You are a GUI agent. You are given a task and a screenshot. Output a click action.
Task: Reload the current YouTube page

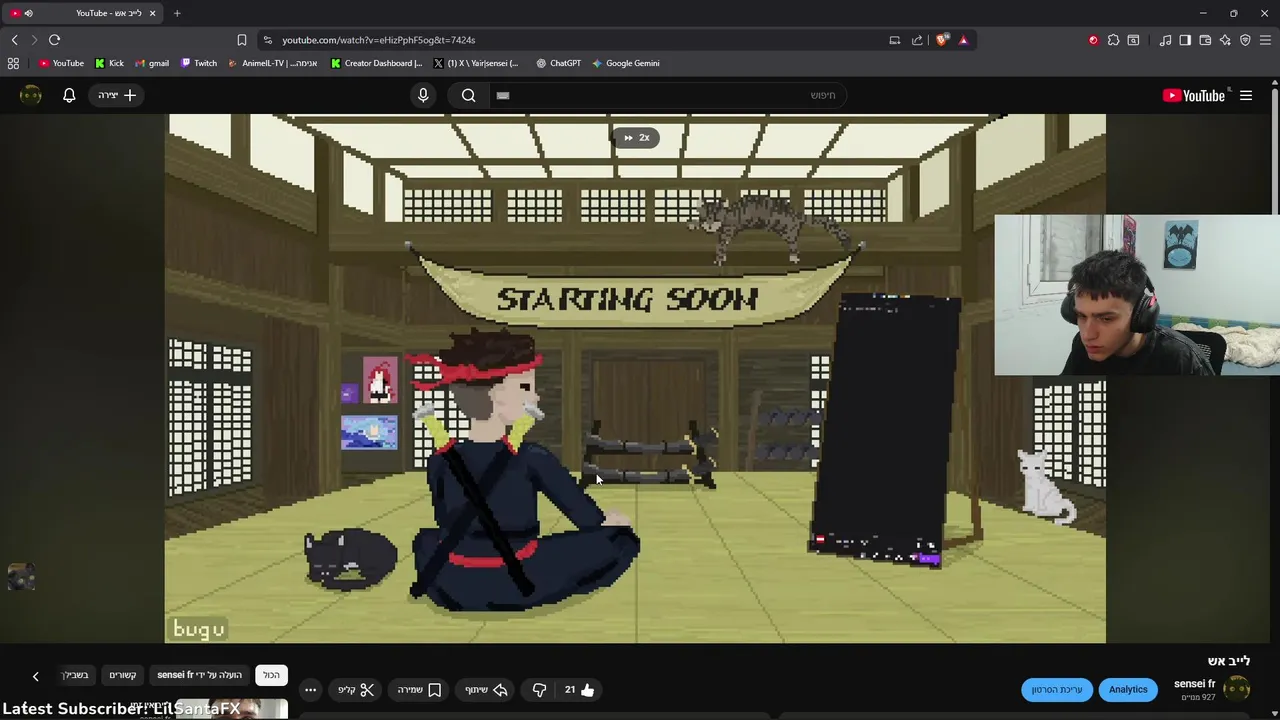pyautogui.click(x=54, y=40)
